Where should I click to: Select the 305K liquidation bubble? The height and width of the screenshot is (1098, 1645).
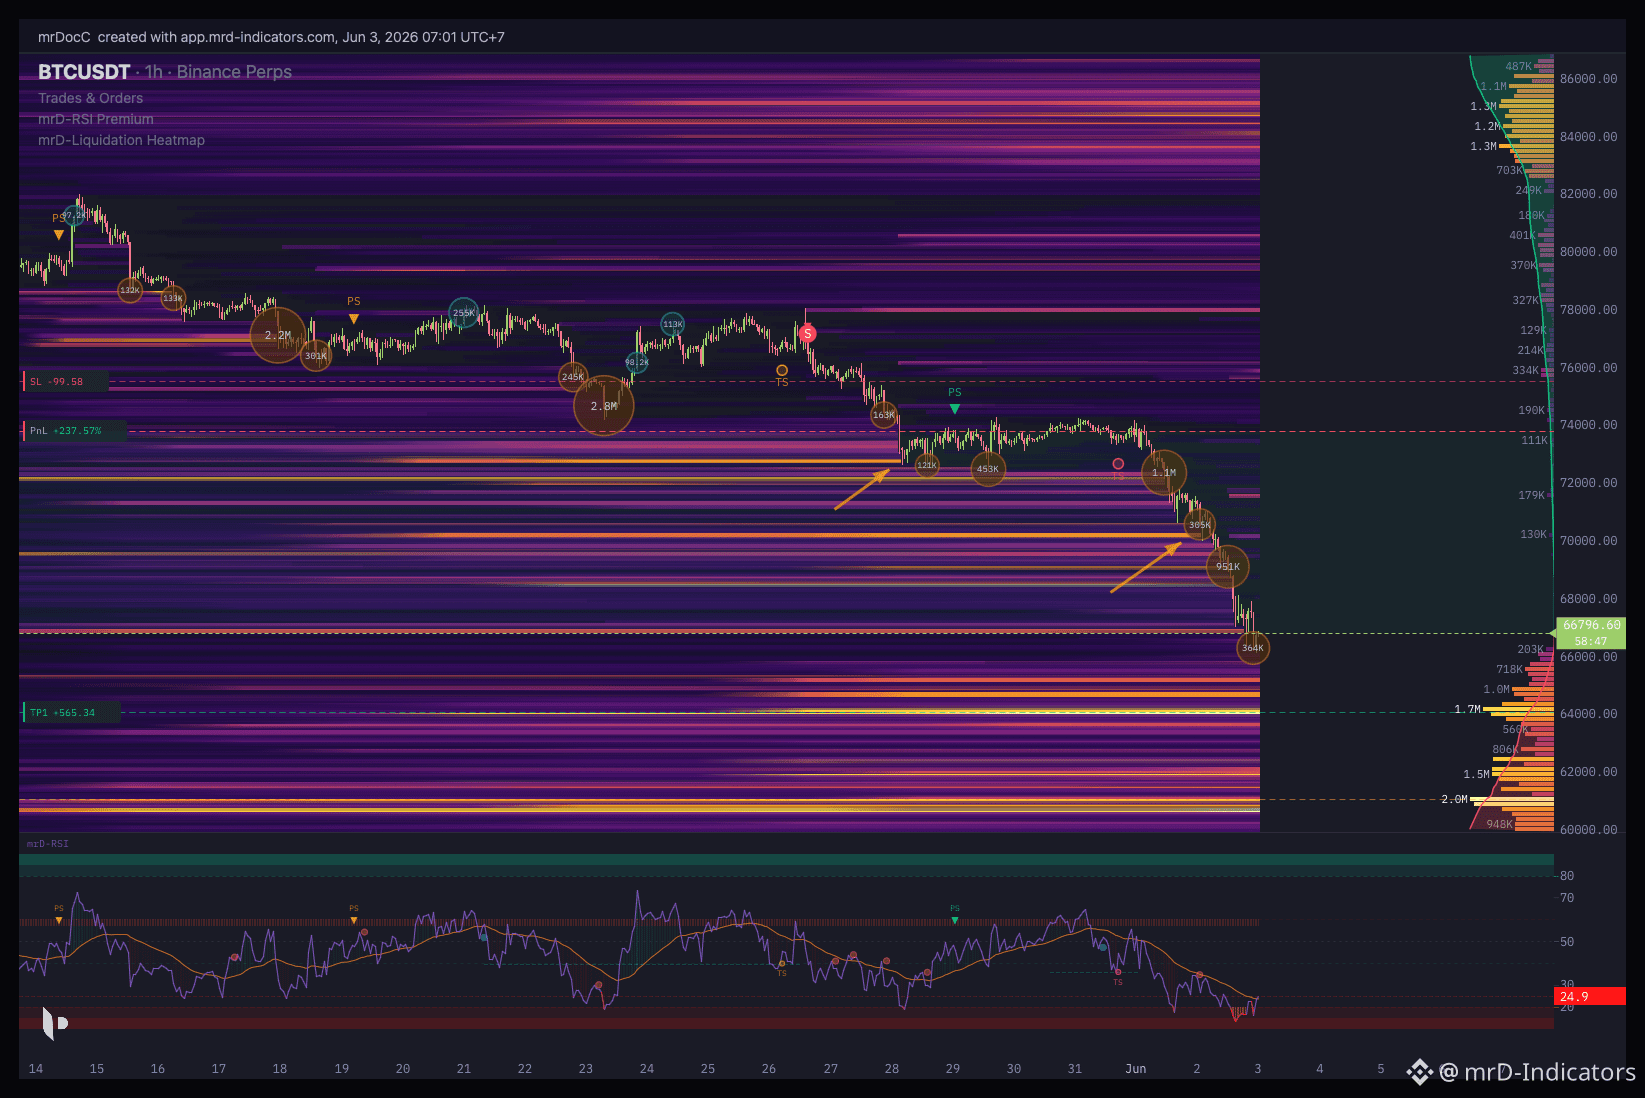point(1200,525)
